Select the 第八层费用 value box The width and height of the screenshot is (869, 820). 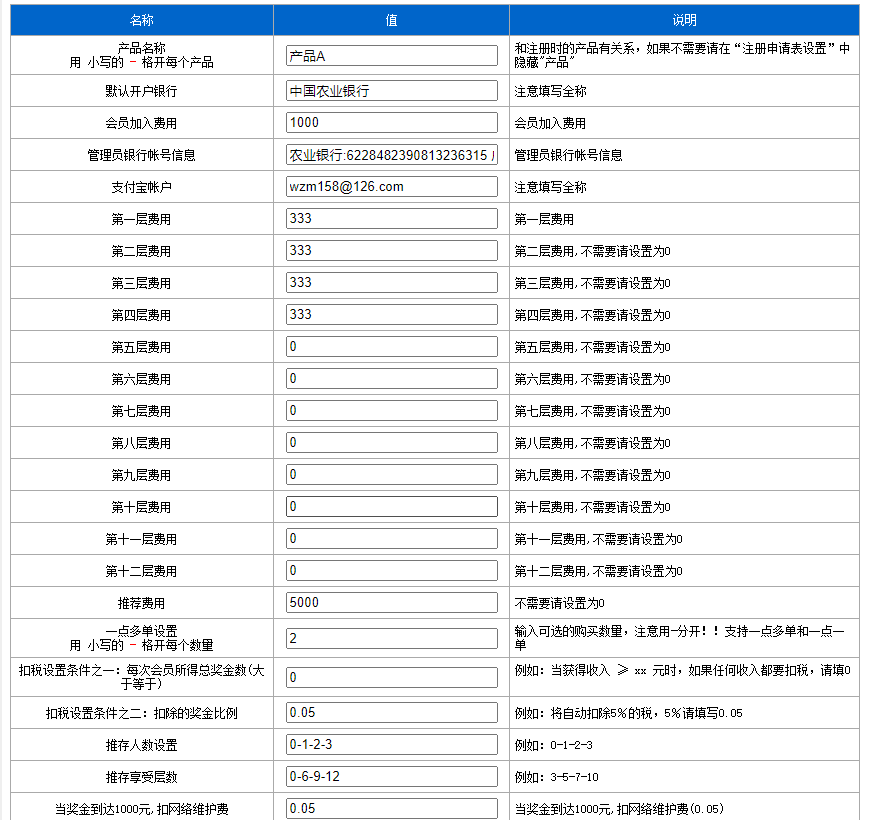391,443
